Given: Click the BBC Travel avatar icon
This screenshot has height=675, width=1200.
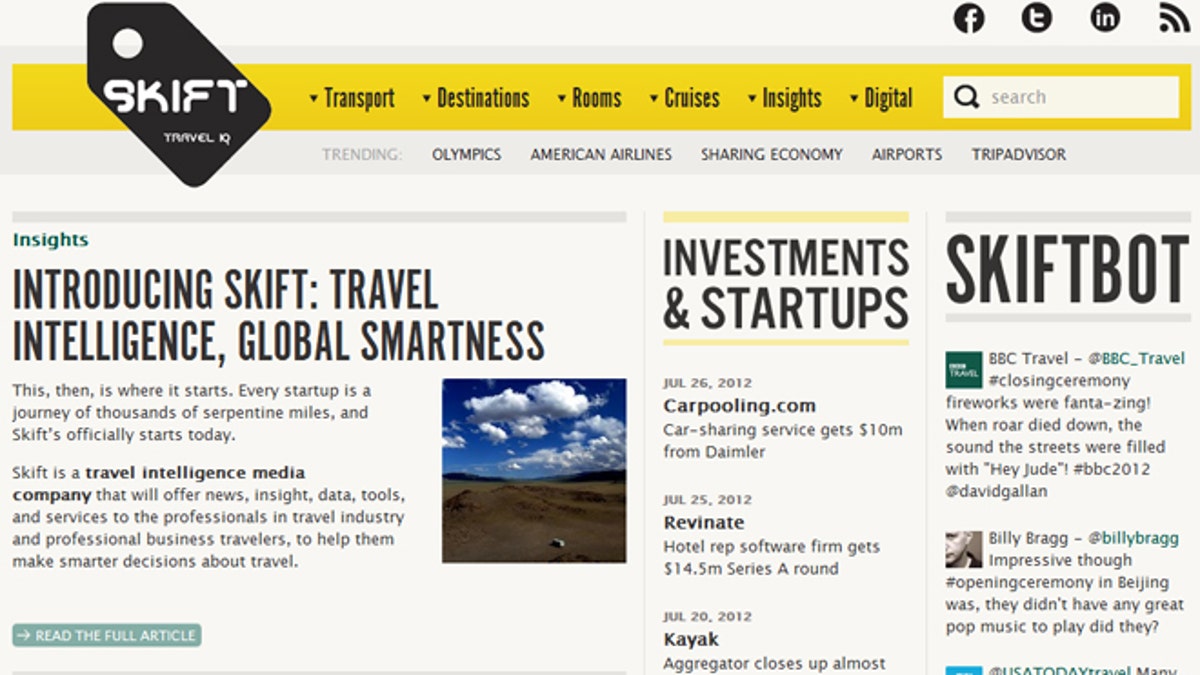Looking at the screenshot, I should tap(964, 369).
